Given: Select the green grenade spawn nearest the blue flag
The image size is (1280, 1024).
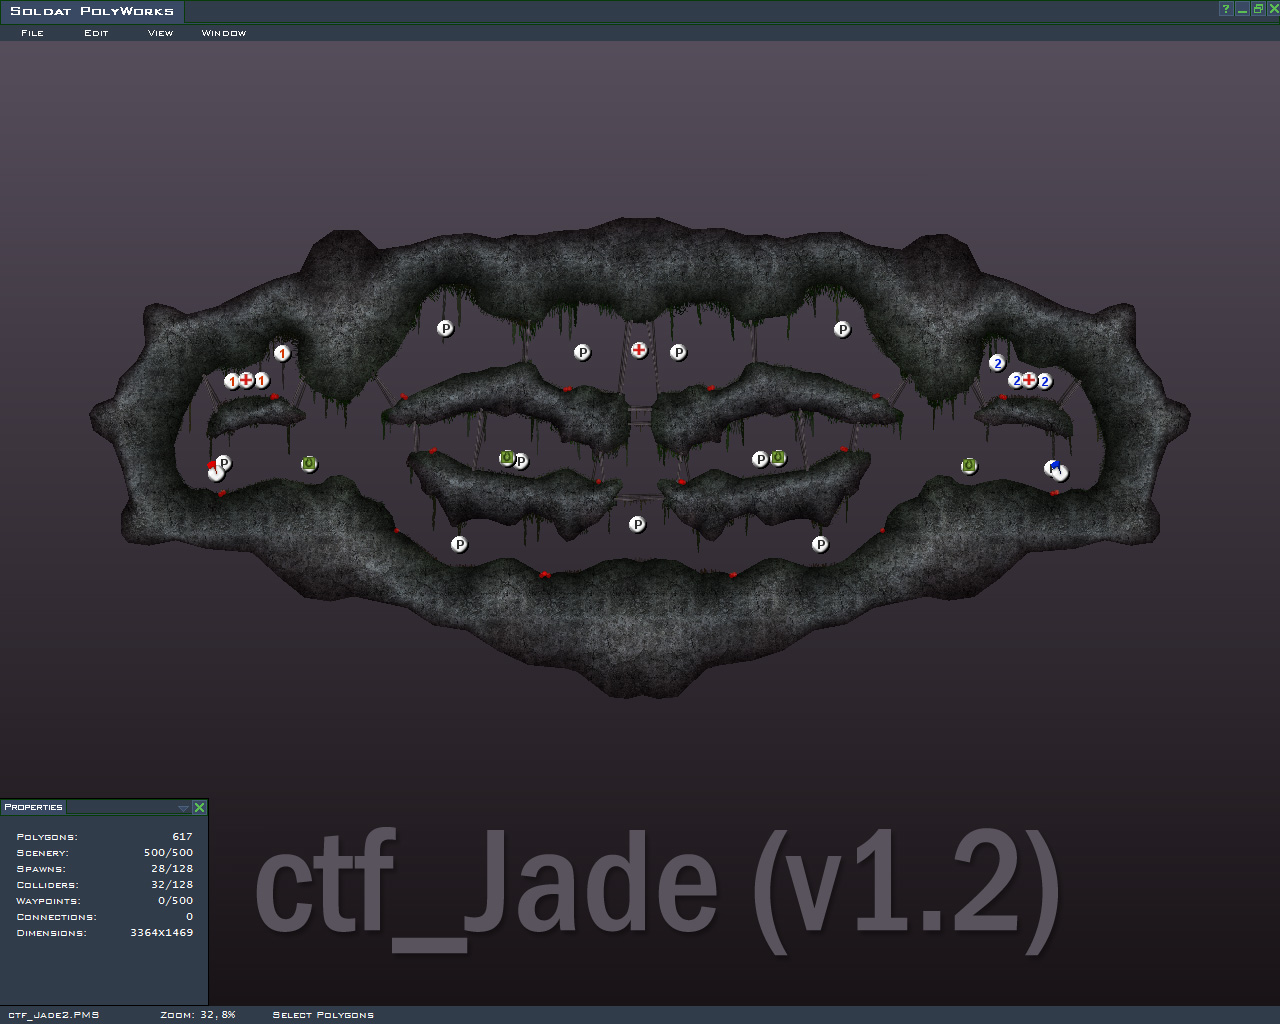Looking at the screenshot, I should 969,466.
